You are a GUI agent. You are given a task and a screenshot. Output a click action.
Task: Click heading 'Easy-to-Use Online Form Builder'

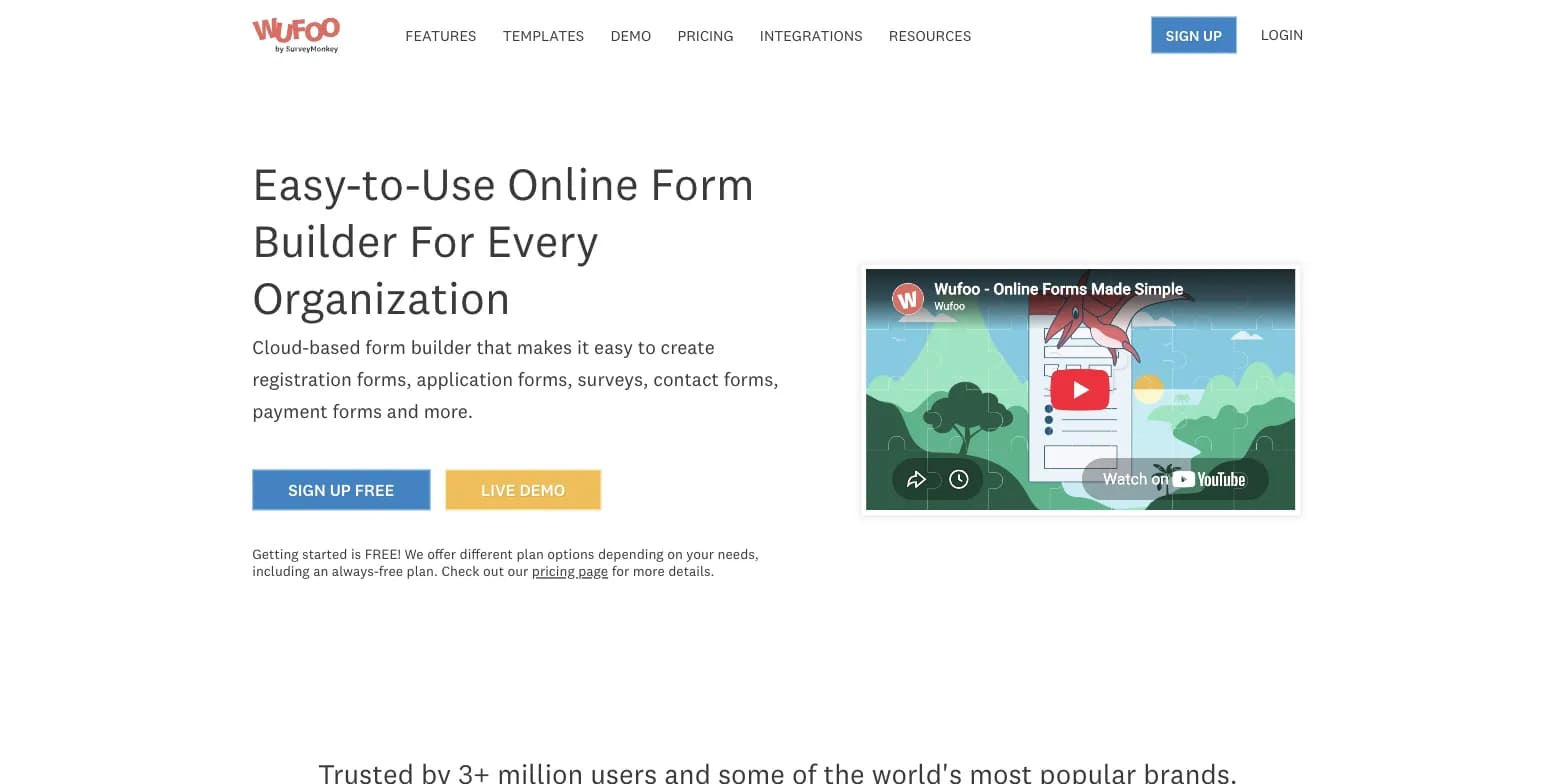click(503, 242)
